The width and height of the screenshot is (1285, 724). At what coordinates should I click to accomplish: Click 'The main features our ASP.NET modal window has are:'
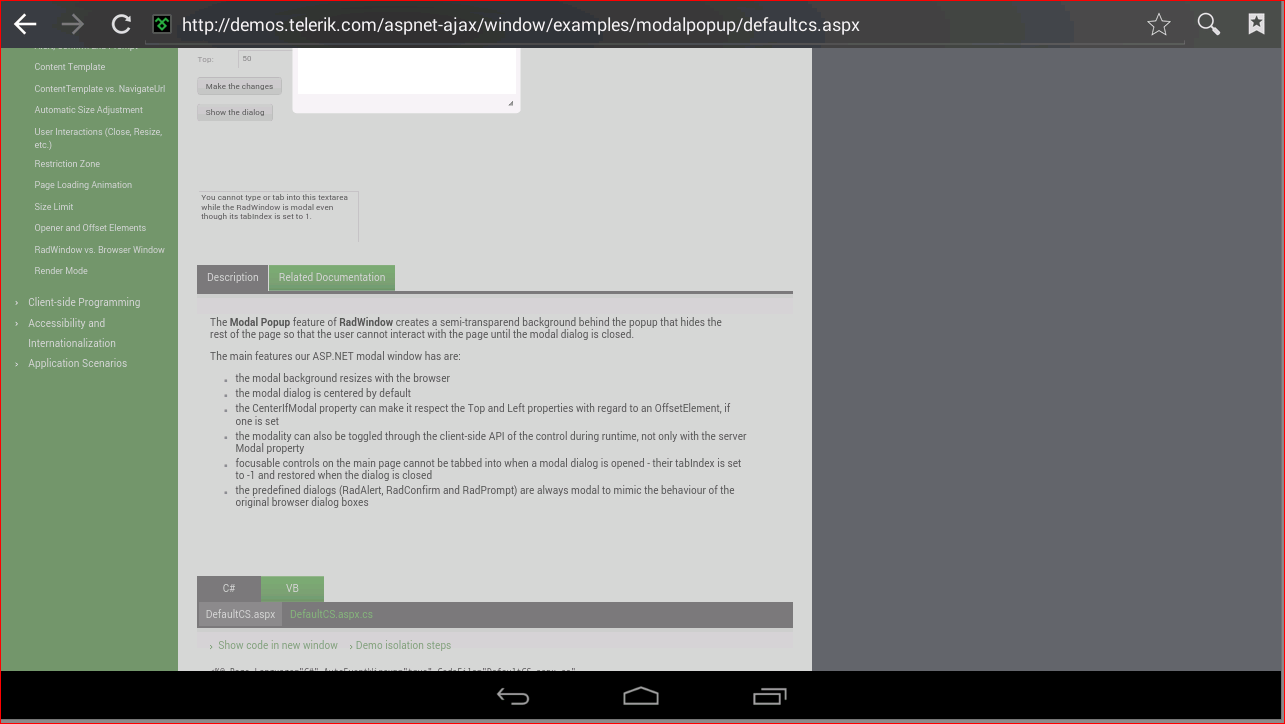335,357
